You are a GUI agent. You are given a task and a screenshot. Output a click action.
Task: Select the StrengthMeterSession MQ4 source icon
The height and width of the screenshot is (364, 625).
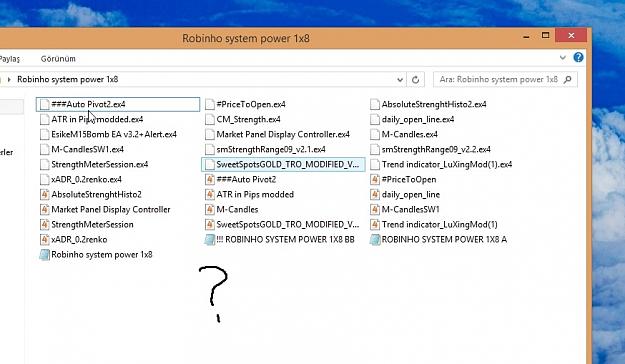point(45,224)
